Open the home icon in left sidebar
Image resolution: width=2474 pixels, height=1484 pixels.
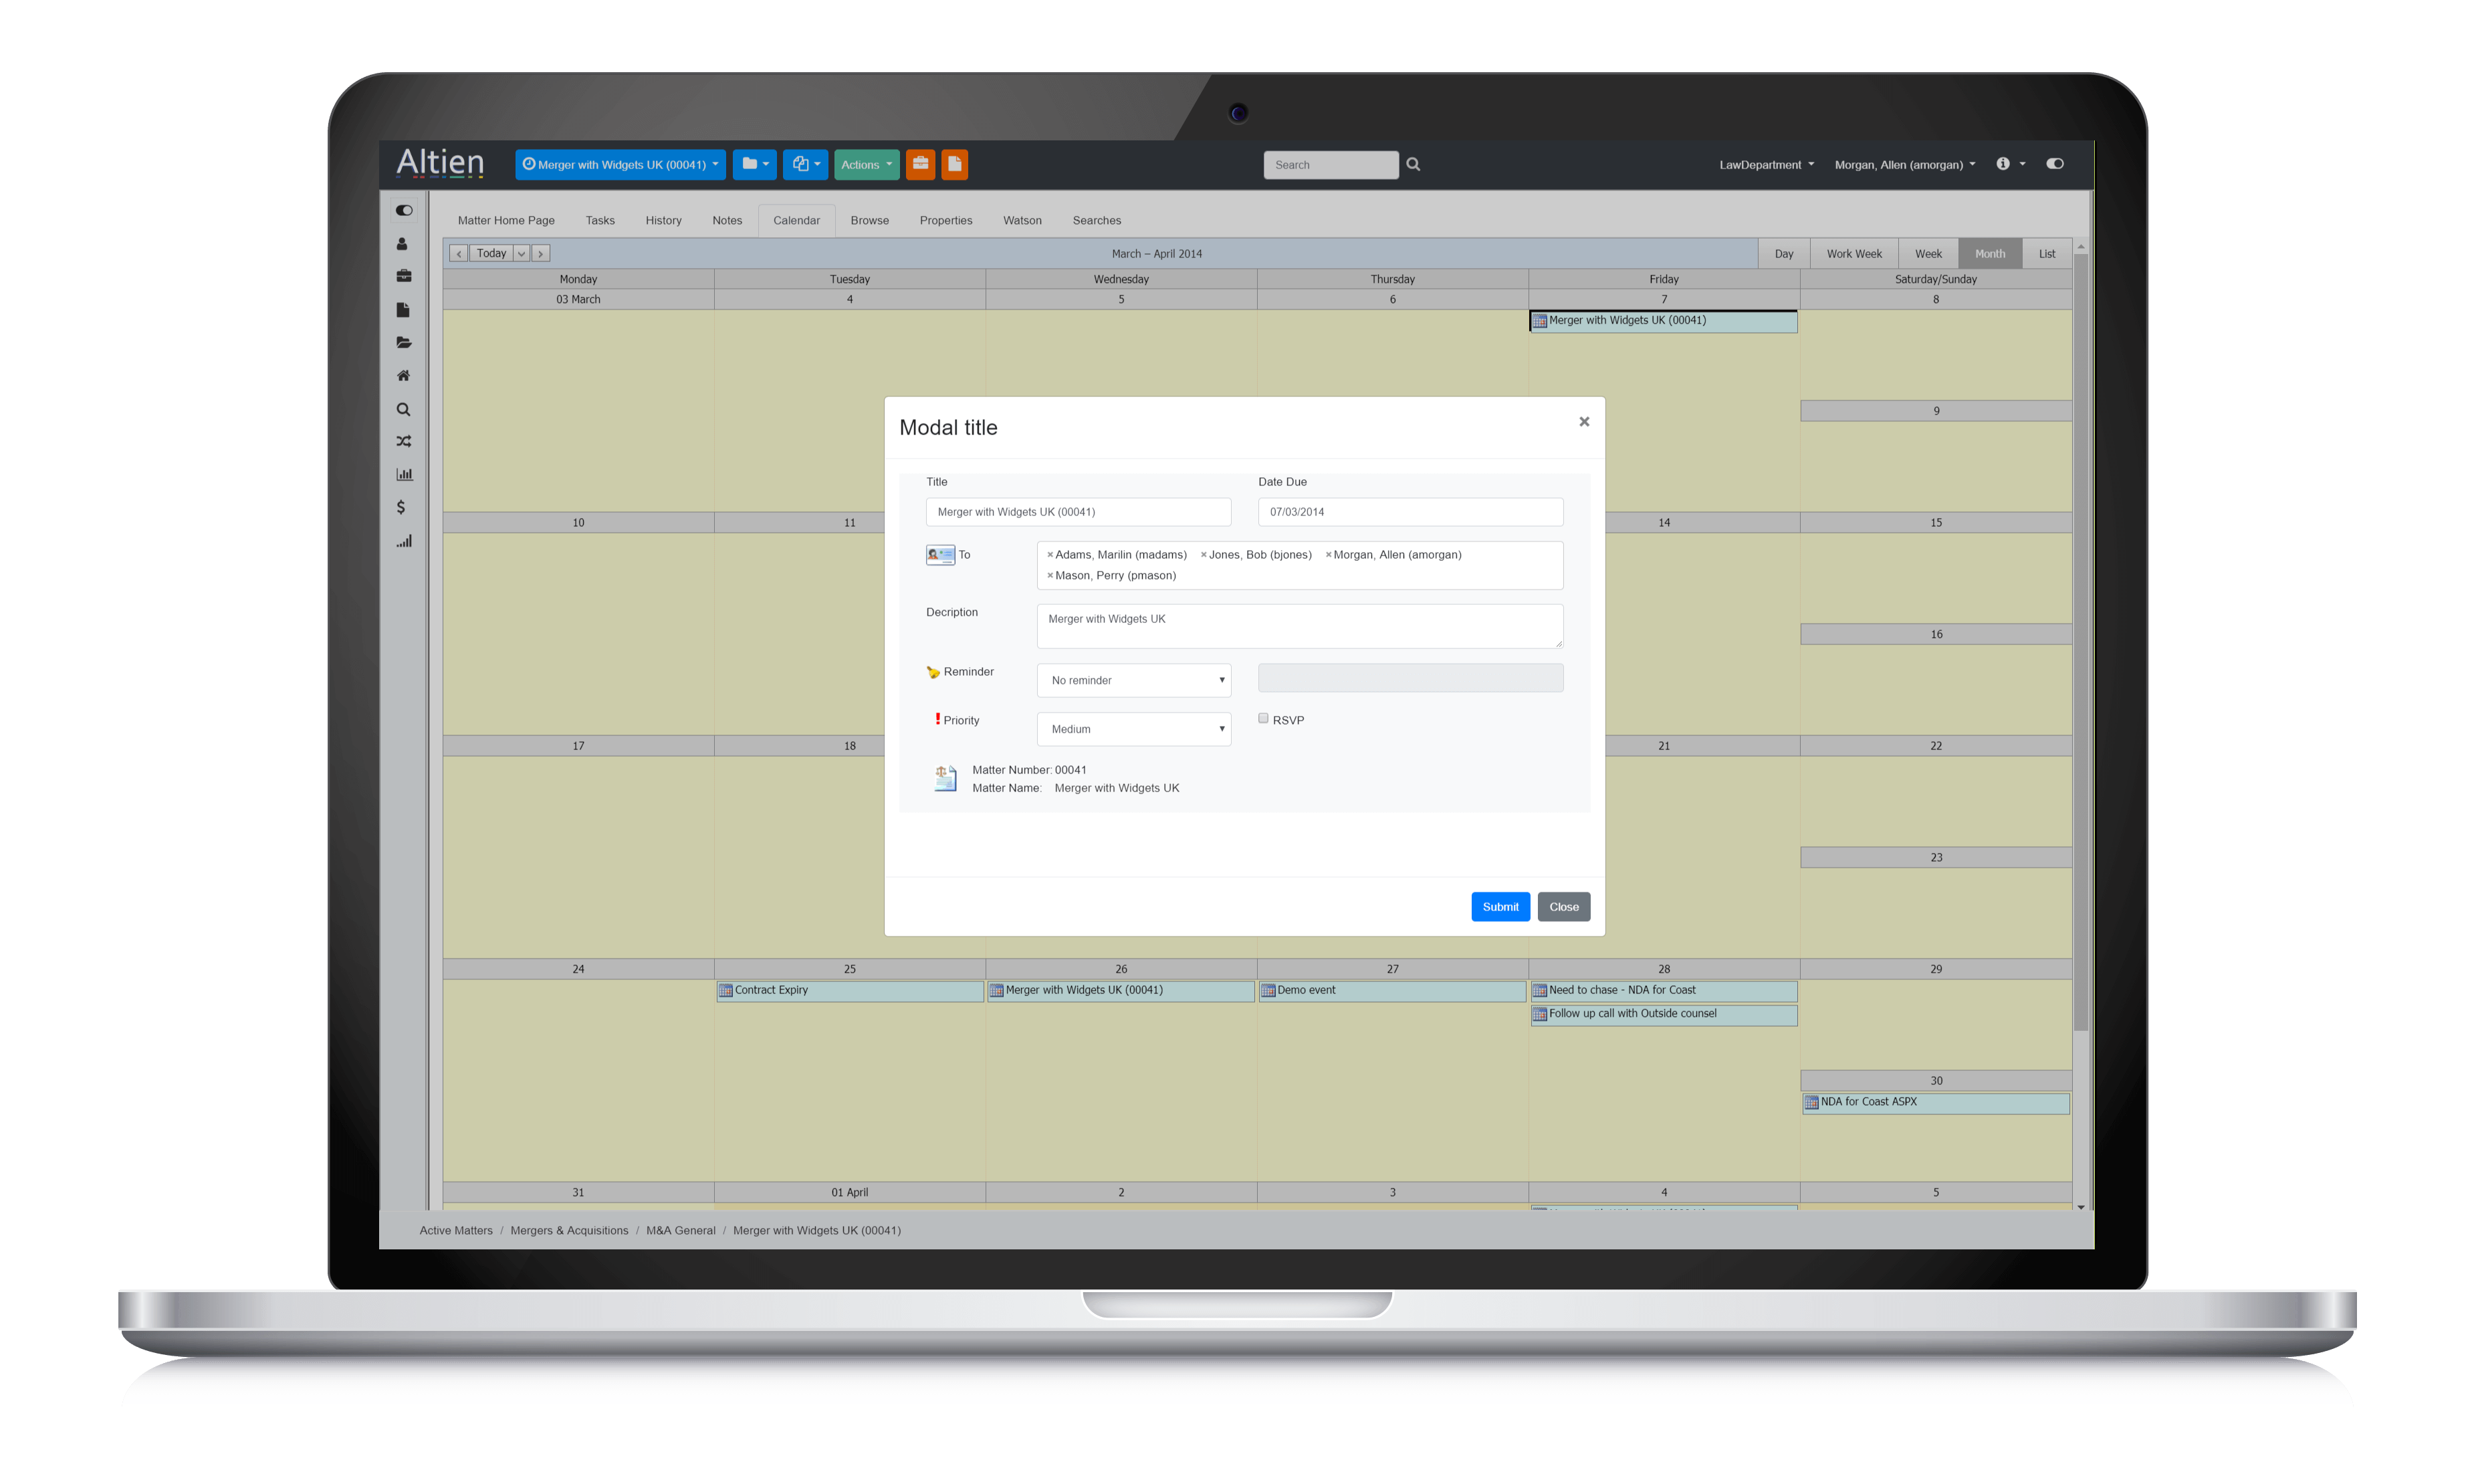pyautogui.click(x=403, y=376)
